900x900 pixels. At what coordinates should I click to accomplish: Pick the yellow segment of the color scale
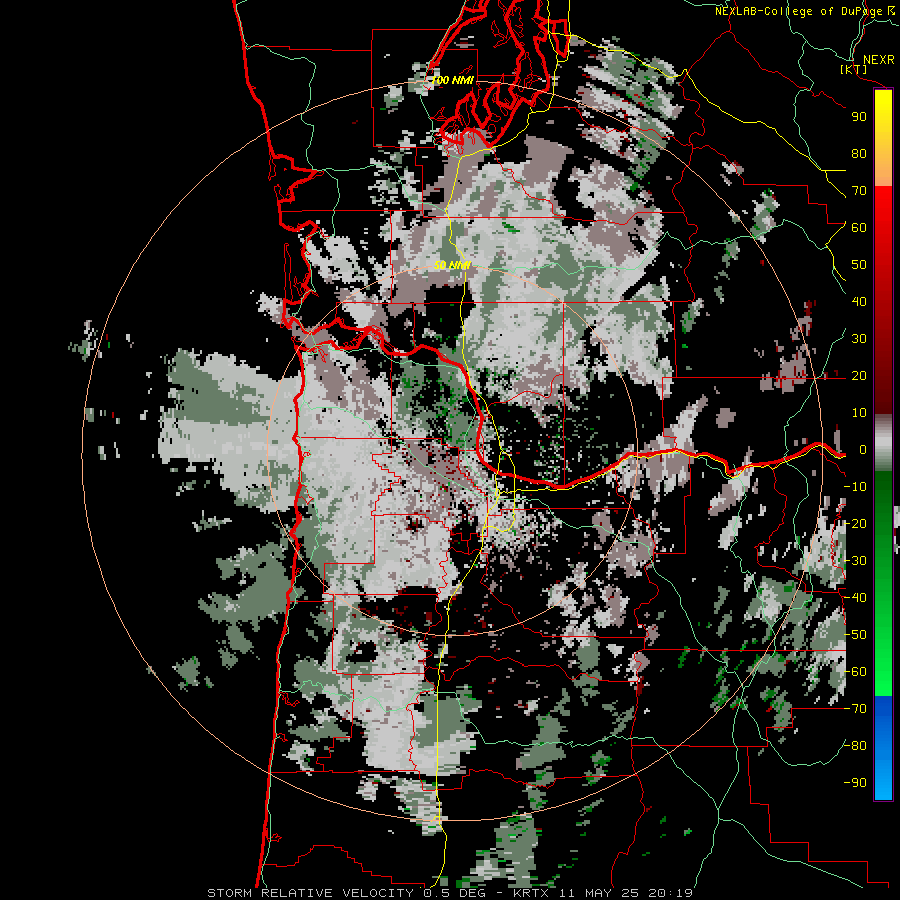tap(883, 123)
